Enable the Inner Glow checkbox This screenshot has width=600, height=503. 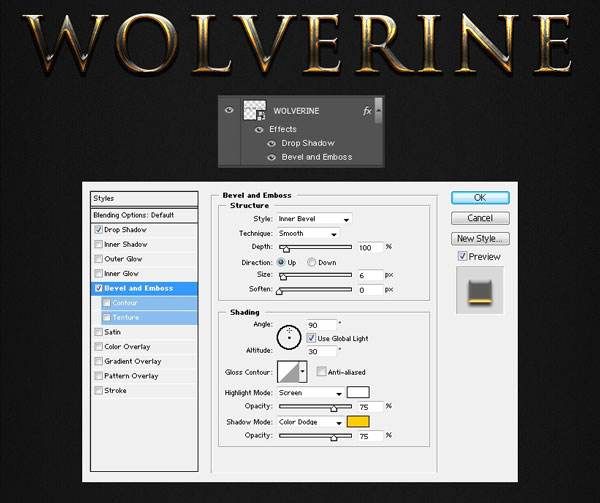tap(99, 273)
